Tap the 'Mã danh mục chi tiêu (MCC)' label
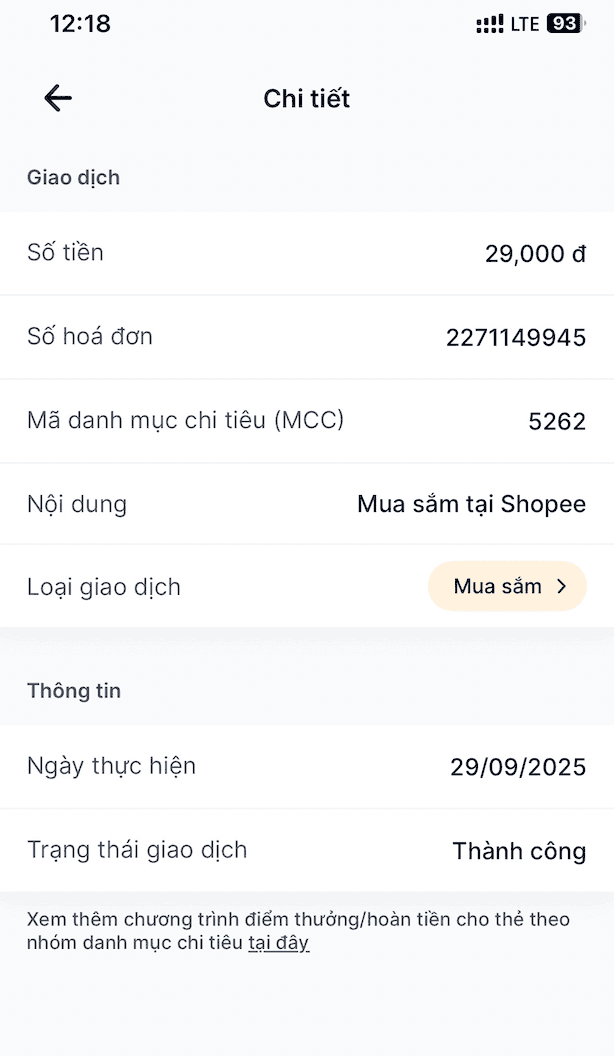Screen dimensions: 614x1056 tap(185, 420)
